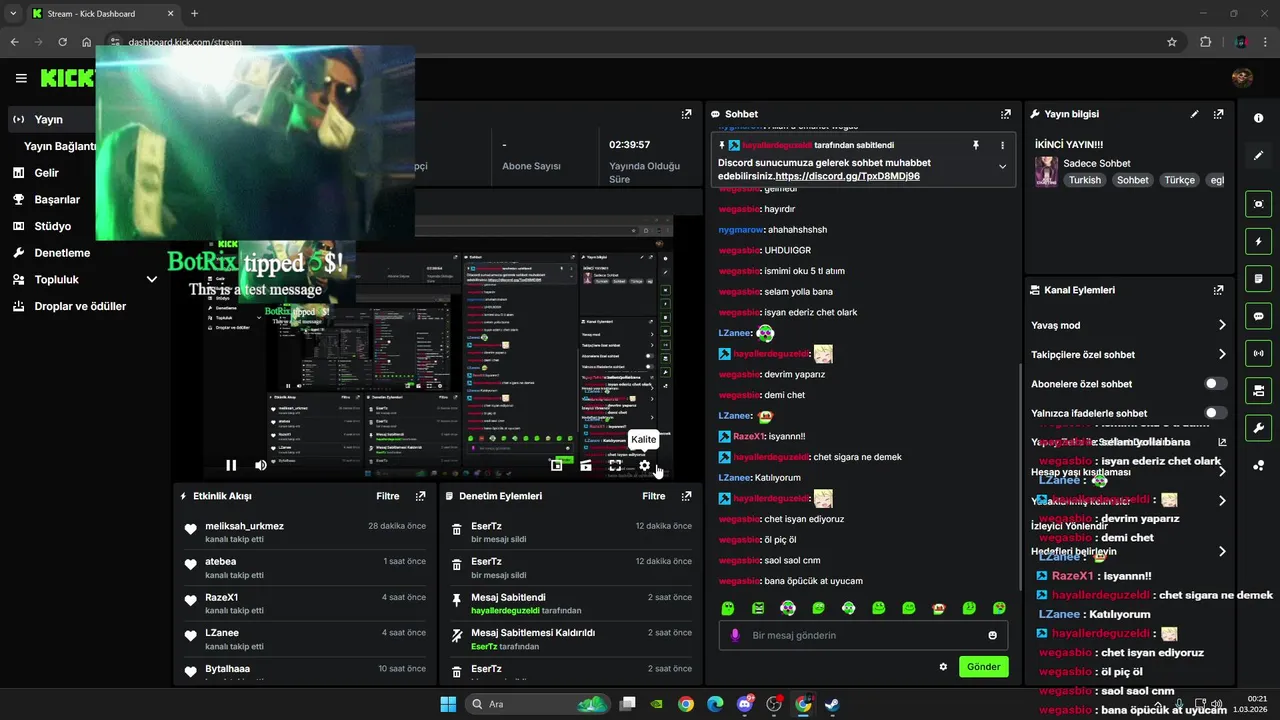Pop out the Etkinlik Akışı panel
Image resolution: width=1280 pixels, height=720 pixels.
coord(420,496)
